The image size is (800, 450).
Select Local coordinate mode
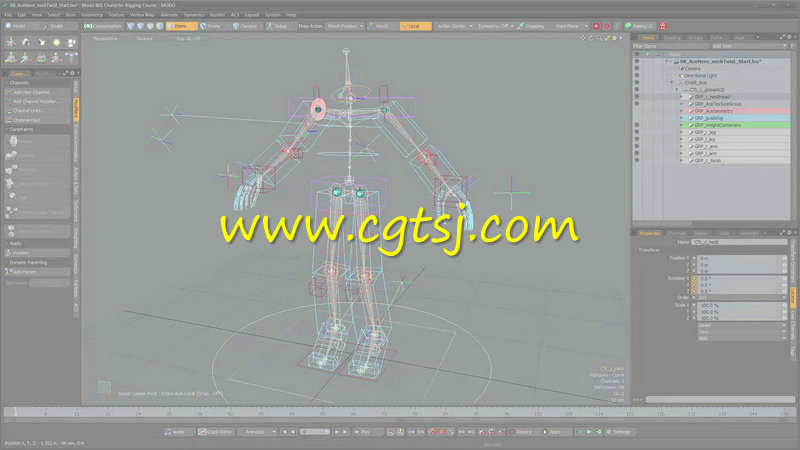(x=415, y=26)
